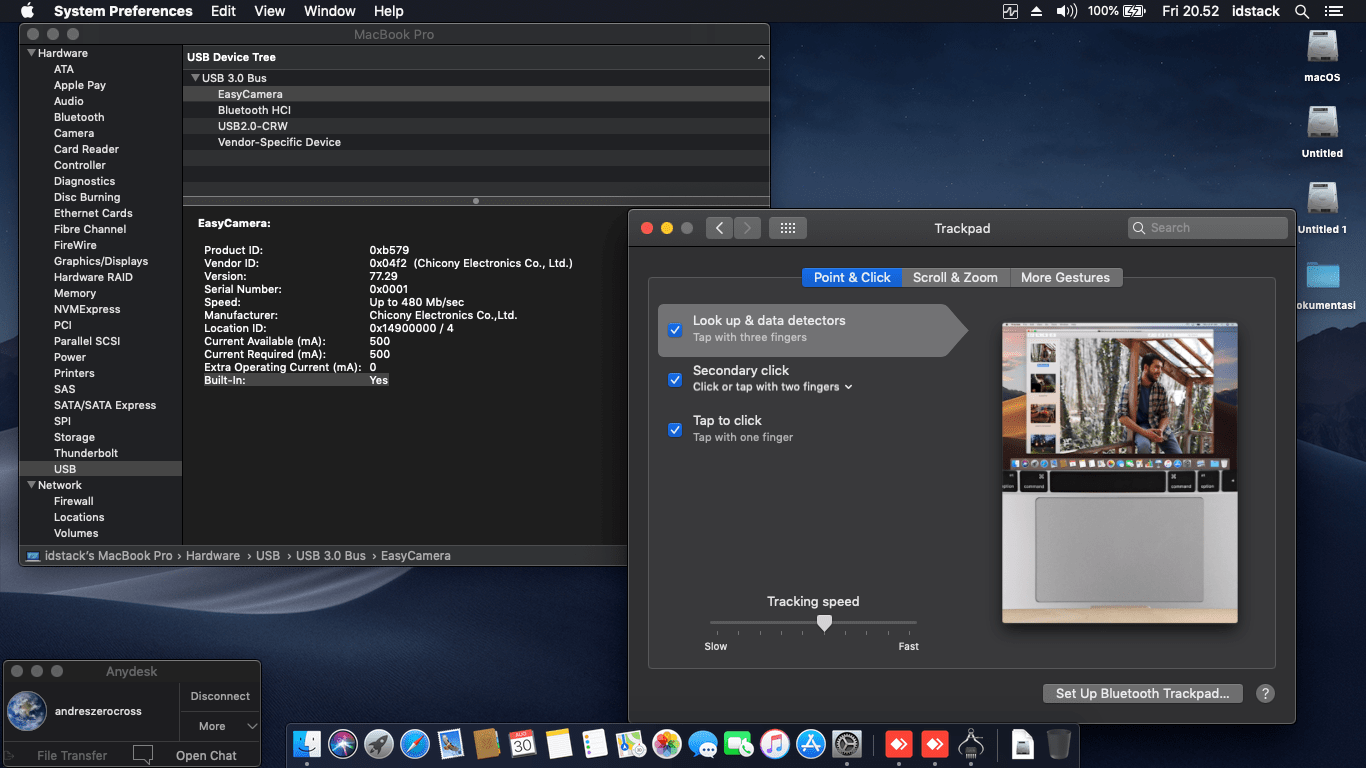
Task: Click USB Device Tree sort chevron
Action: pos(761,57)
